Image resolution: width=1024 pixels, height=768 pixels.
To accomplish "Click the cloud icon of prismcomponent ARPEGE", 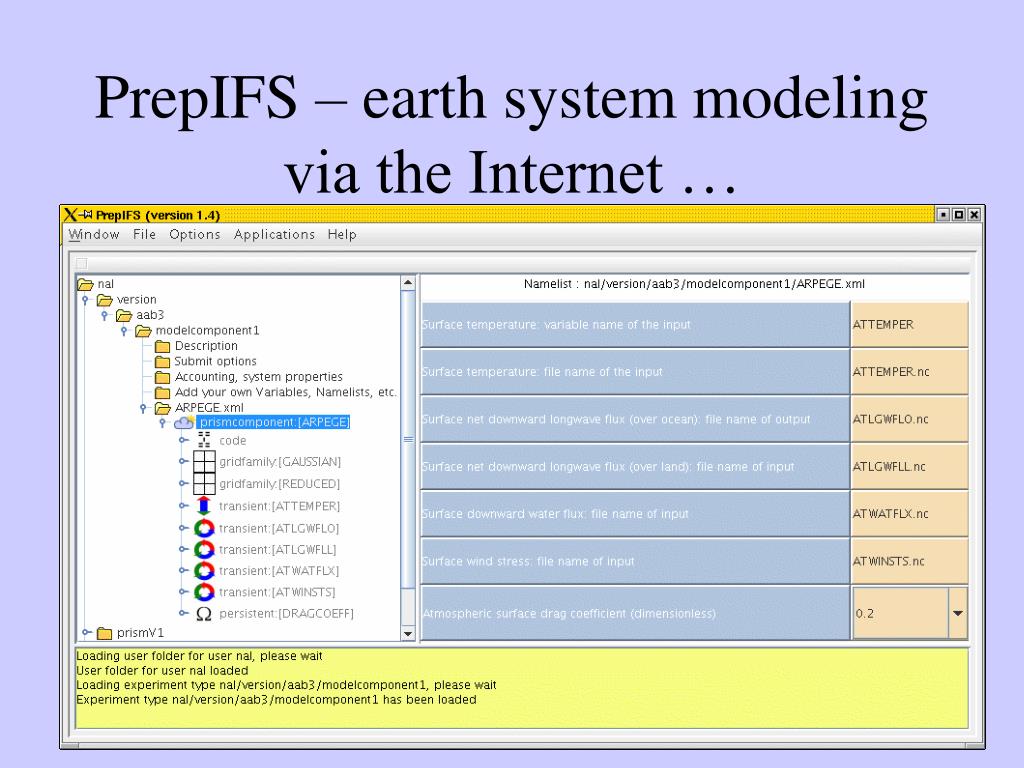I will click(184, 423).
